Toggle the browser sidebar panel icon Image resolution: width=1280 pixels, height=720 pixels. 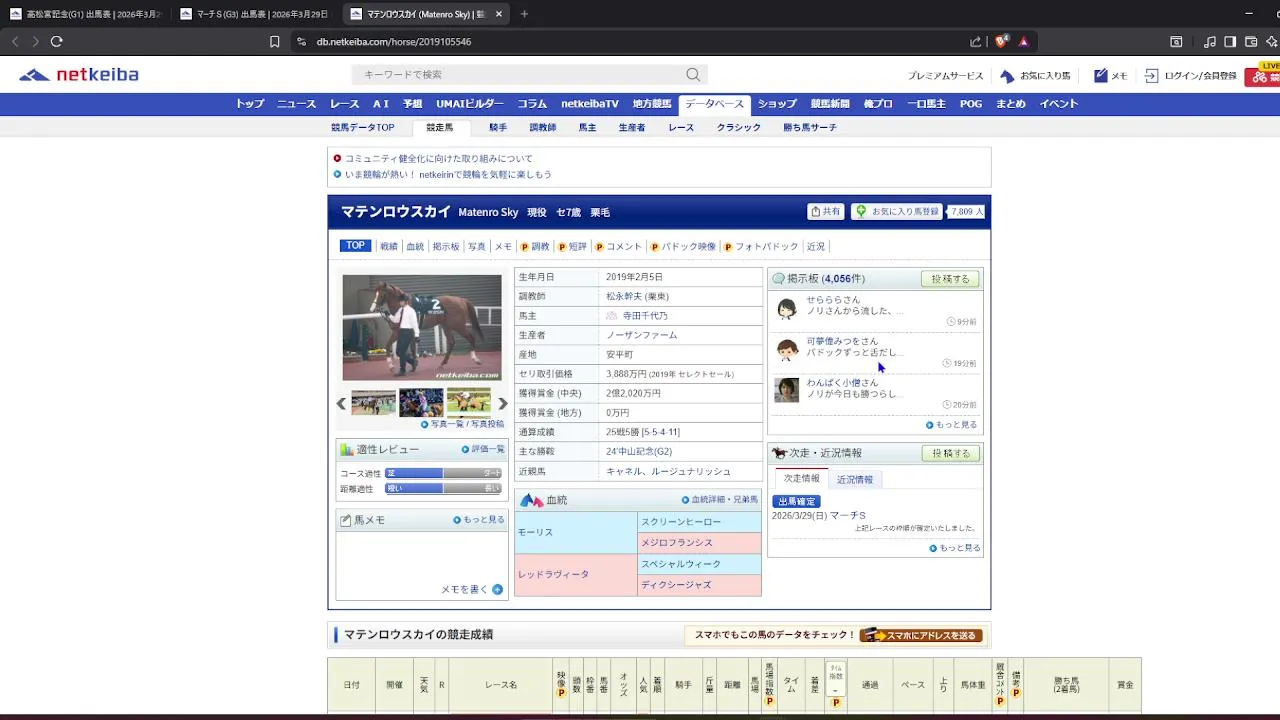1230,42
